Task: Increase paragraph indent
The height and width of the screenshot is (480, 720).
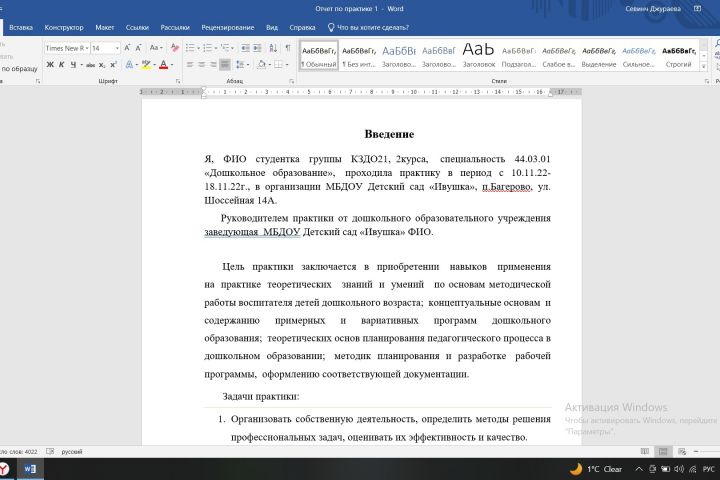Action: (x=257, y=48)
